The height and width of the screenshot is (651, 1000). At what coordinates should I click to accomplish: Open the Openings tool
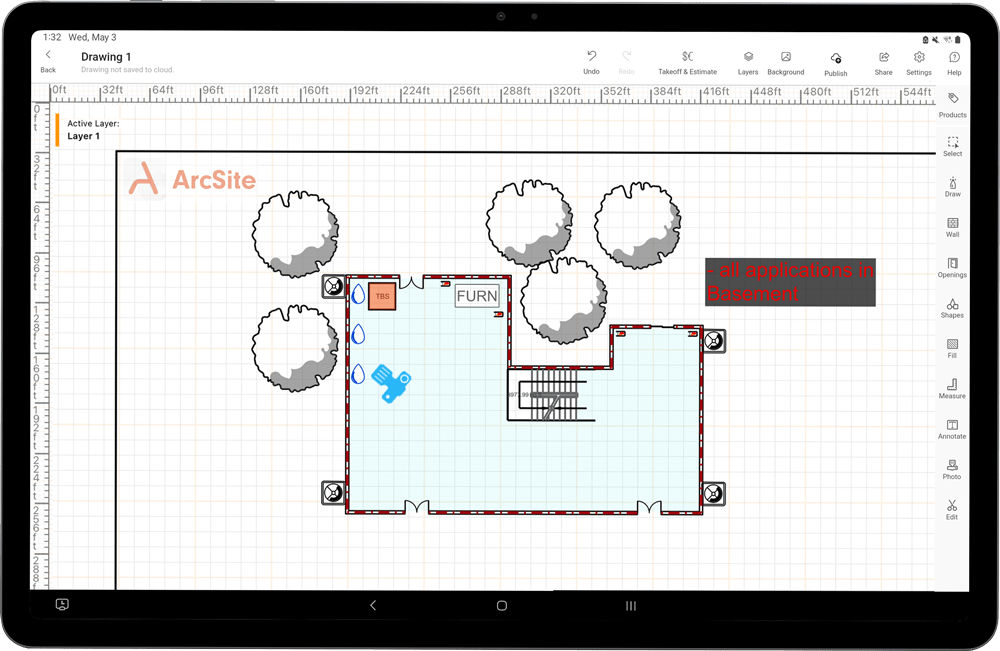coord(952,267)
